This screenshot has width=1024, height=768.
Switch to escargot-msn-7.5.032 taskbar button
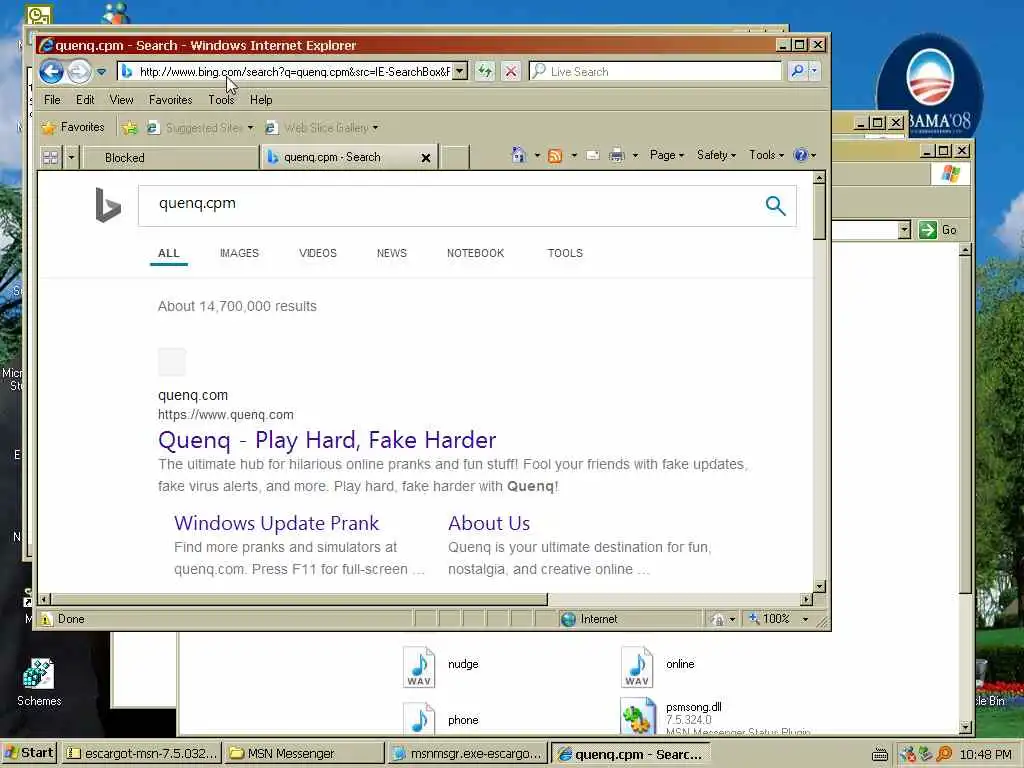point(142,754)
